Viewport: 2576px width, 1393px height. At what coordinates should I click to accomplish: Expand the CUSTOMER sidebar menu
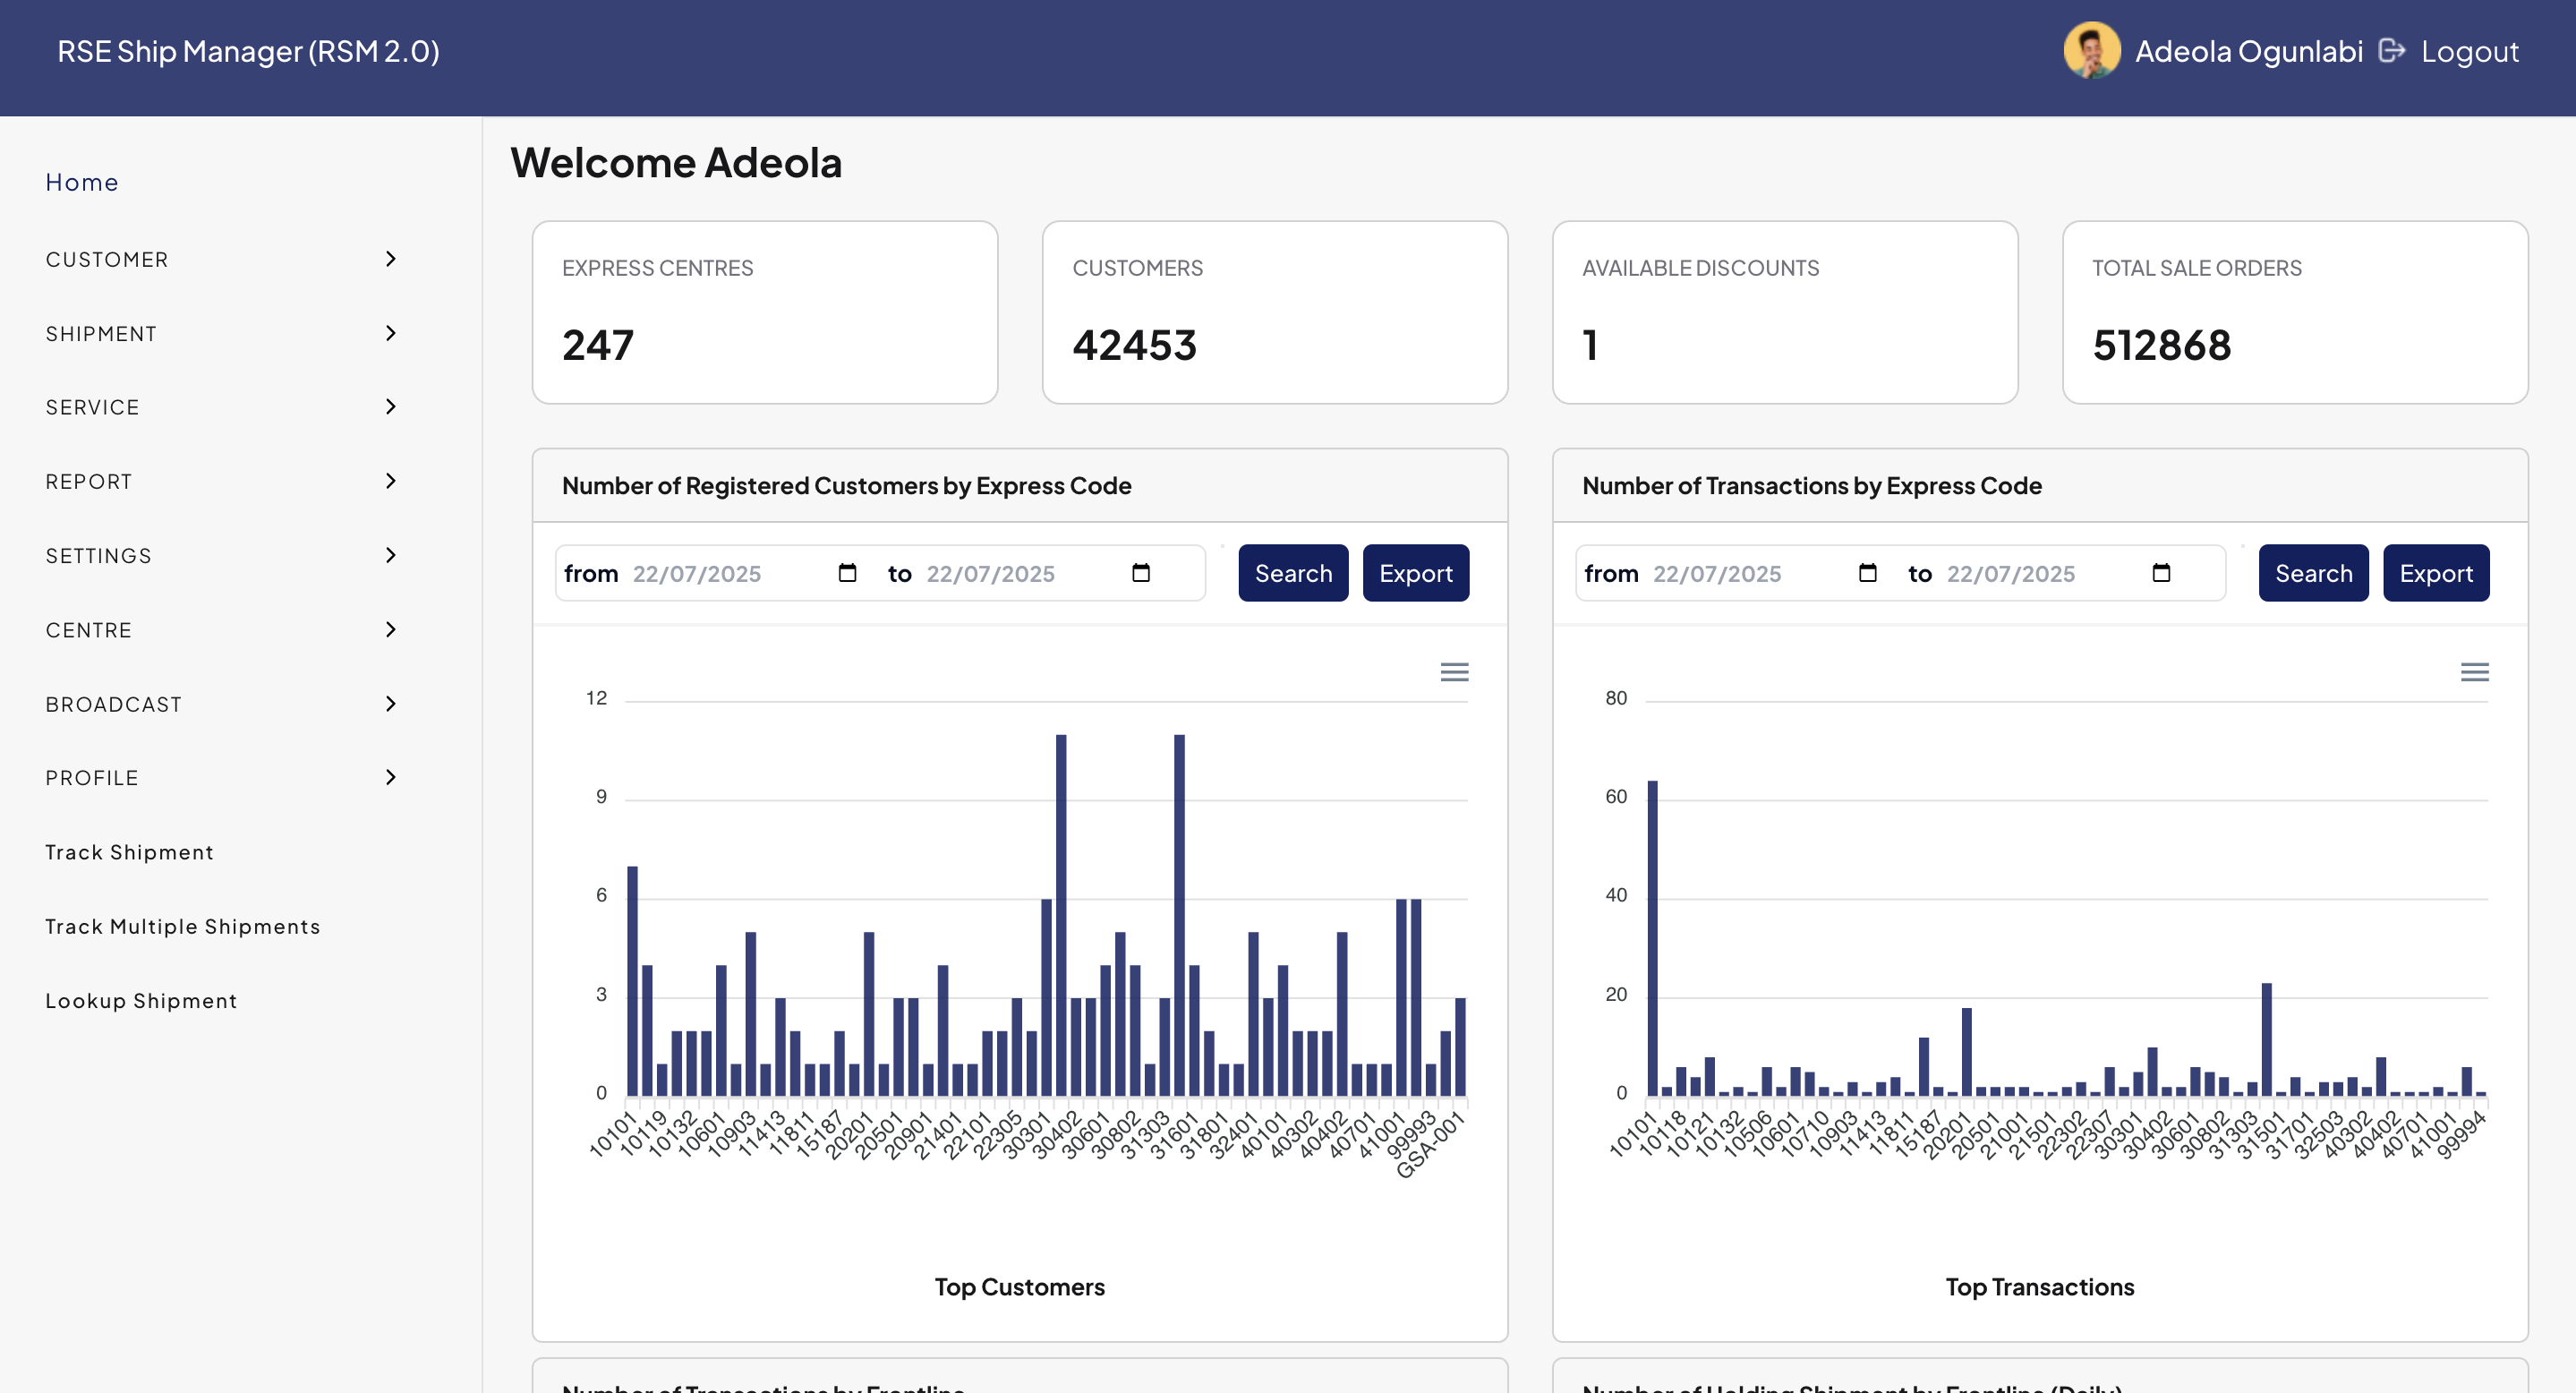coord(390,259)
